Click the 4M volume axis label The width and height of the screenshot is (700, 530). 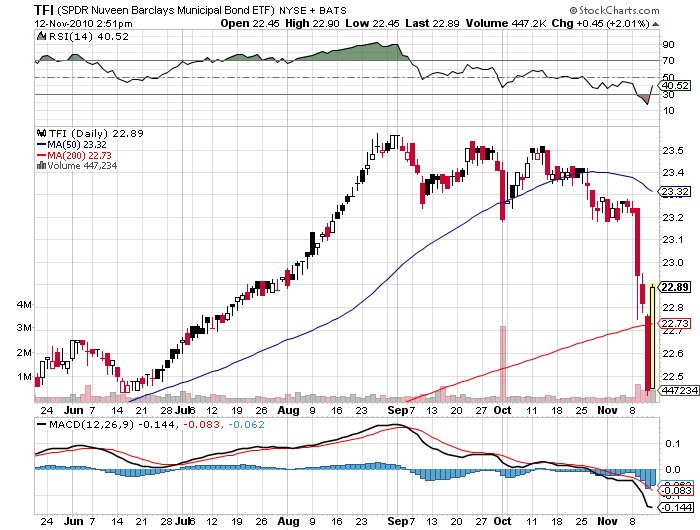click(x=24, y=305)
